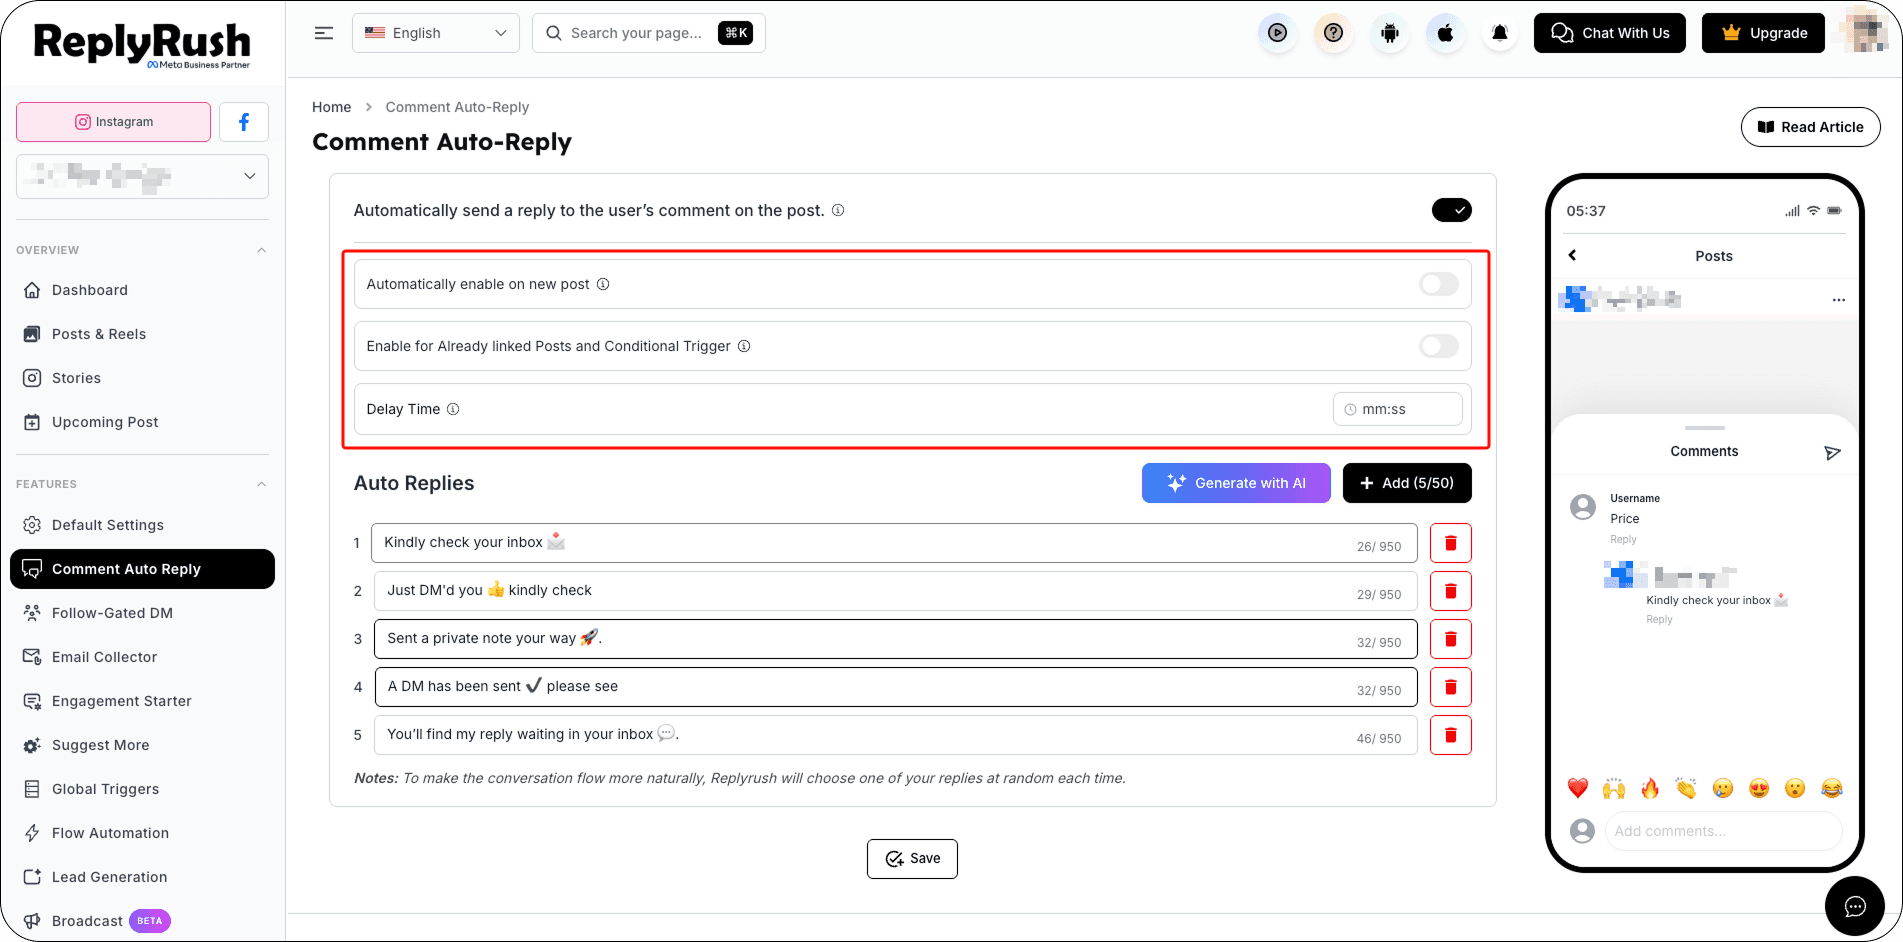Screen dimensions: 1903x942
Task: Click the Home breadcrumb link
Action: tap(332, 107)
